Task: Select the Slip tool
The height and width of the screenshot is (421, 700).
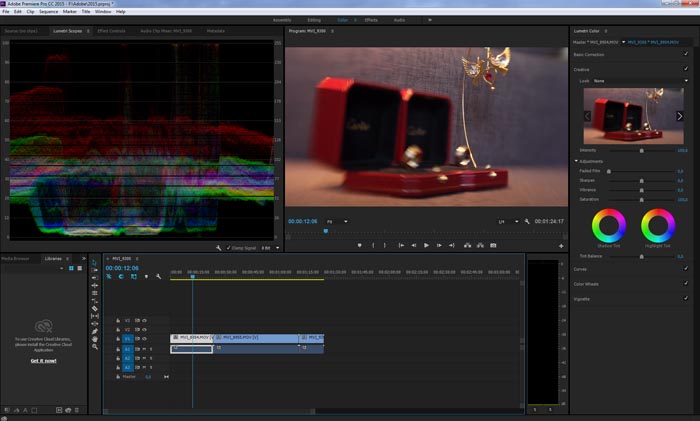Action: [x=95, y=316]
